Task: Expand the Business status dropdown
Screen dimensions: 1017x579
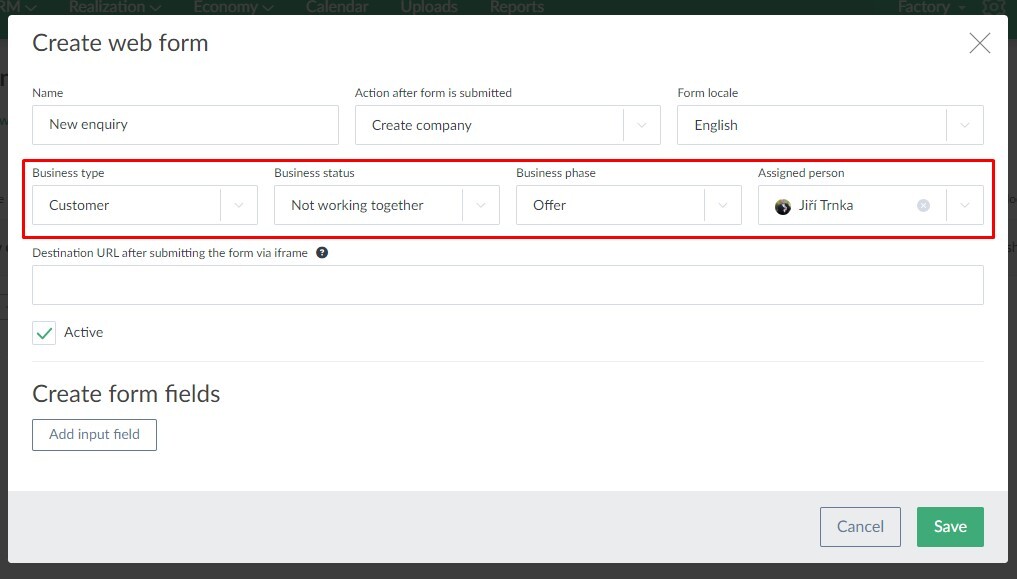Action: 480,205
